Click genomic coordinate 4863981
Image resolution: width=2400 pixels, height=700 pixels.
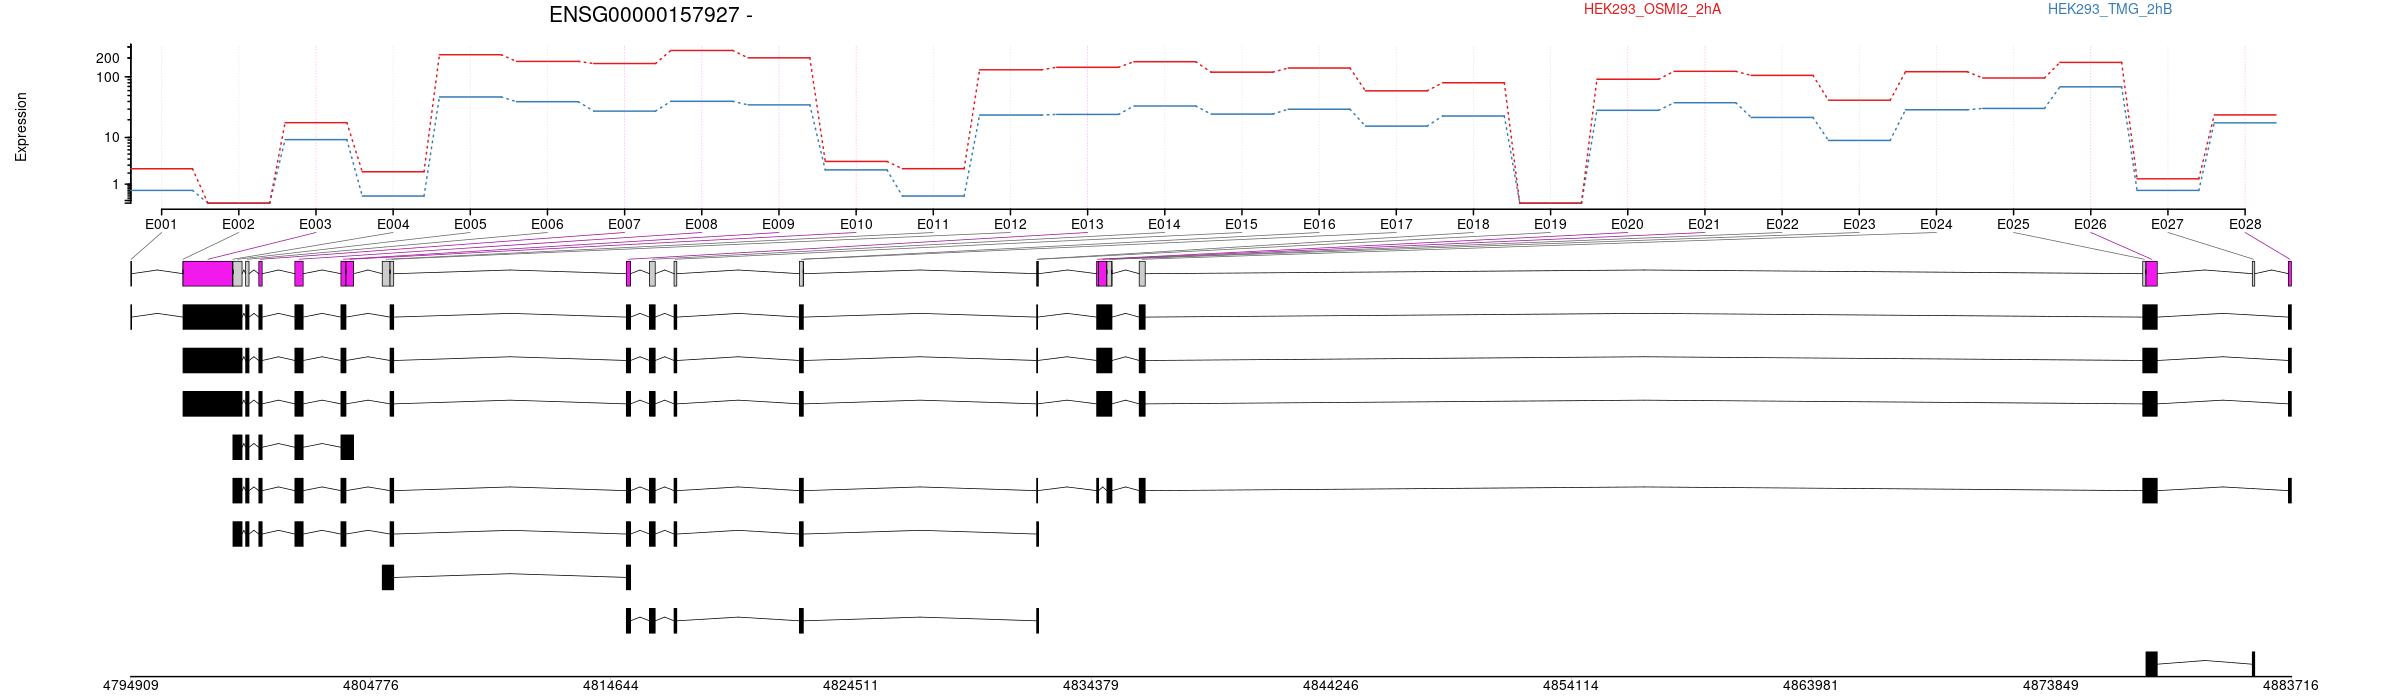tap(1811, 686)
